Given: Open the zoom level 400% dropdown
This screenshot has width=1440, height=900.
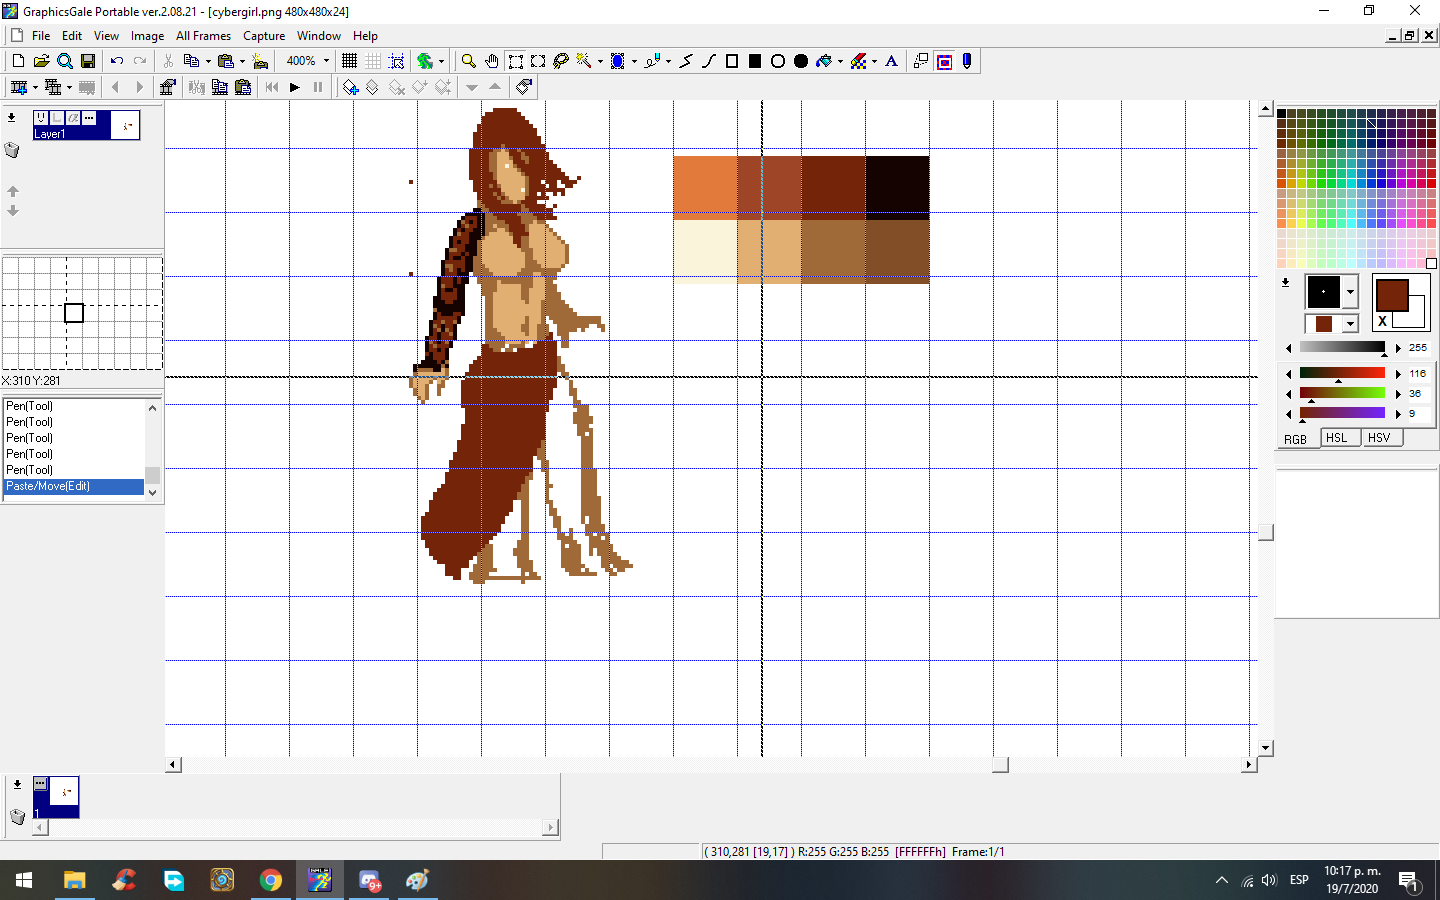Looking at the screenshot, I should coord(326,61).
